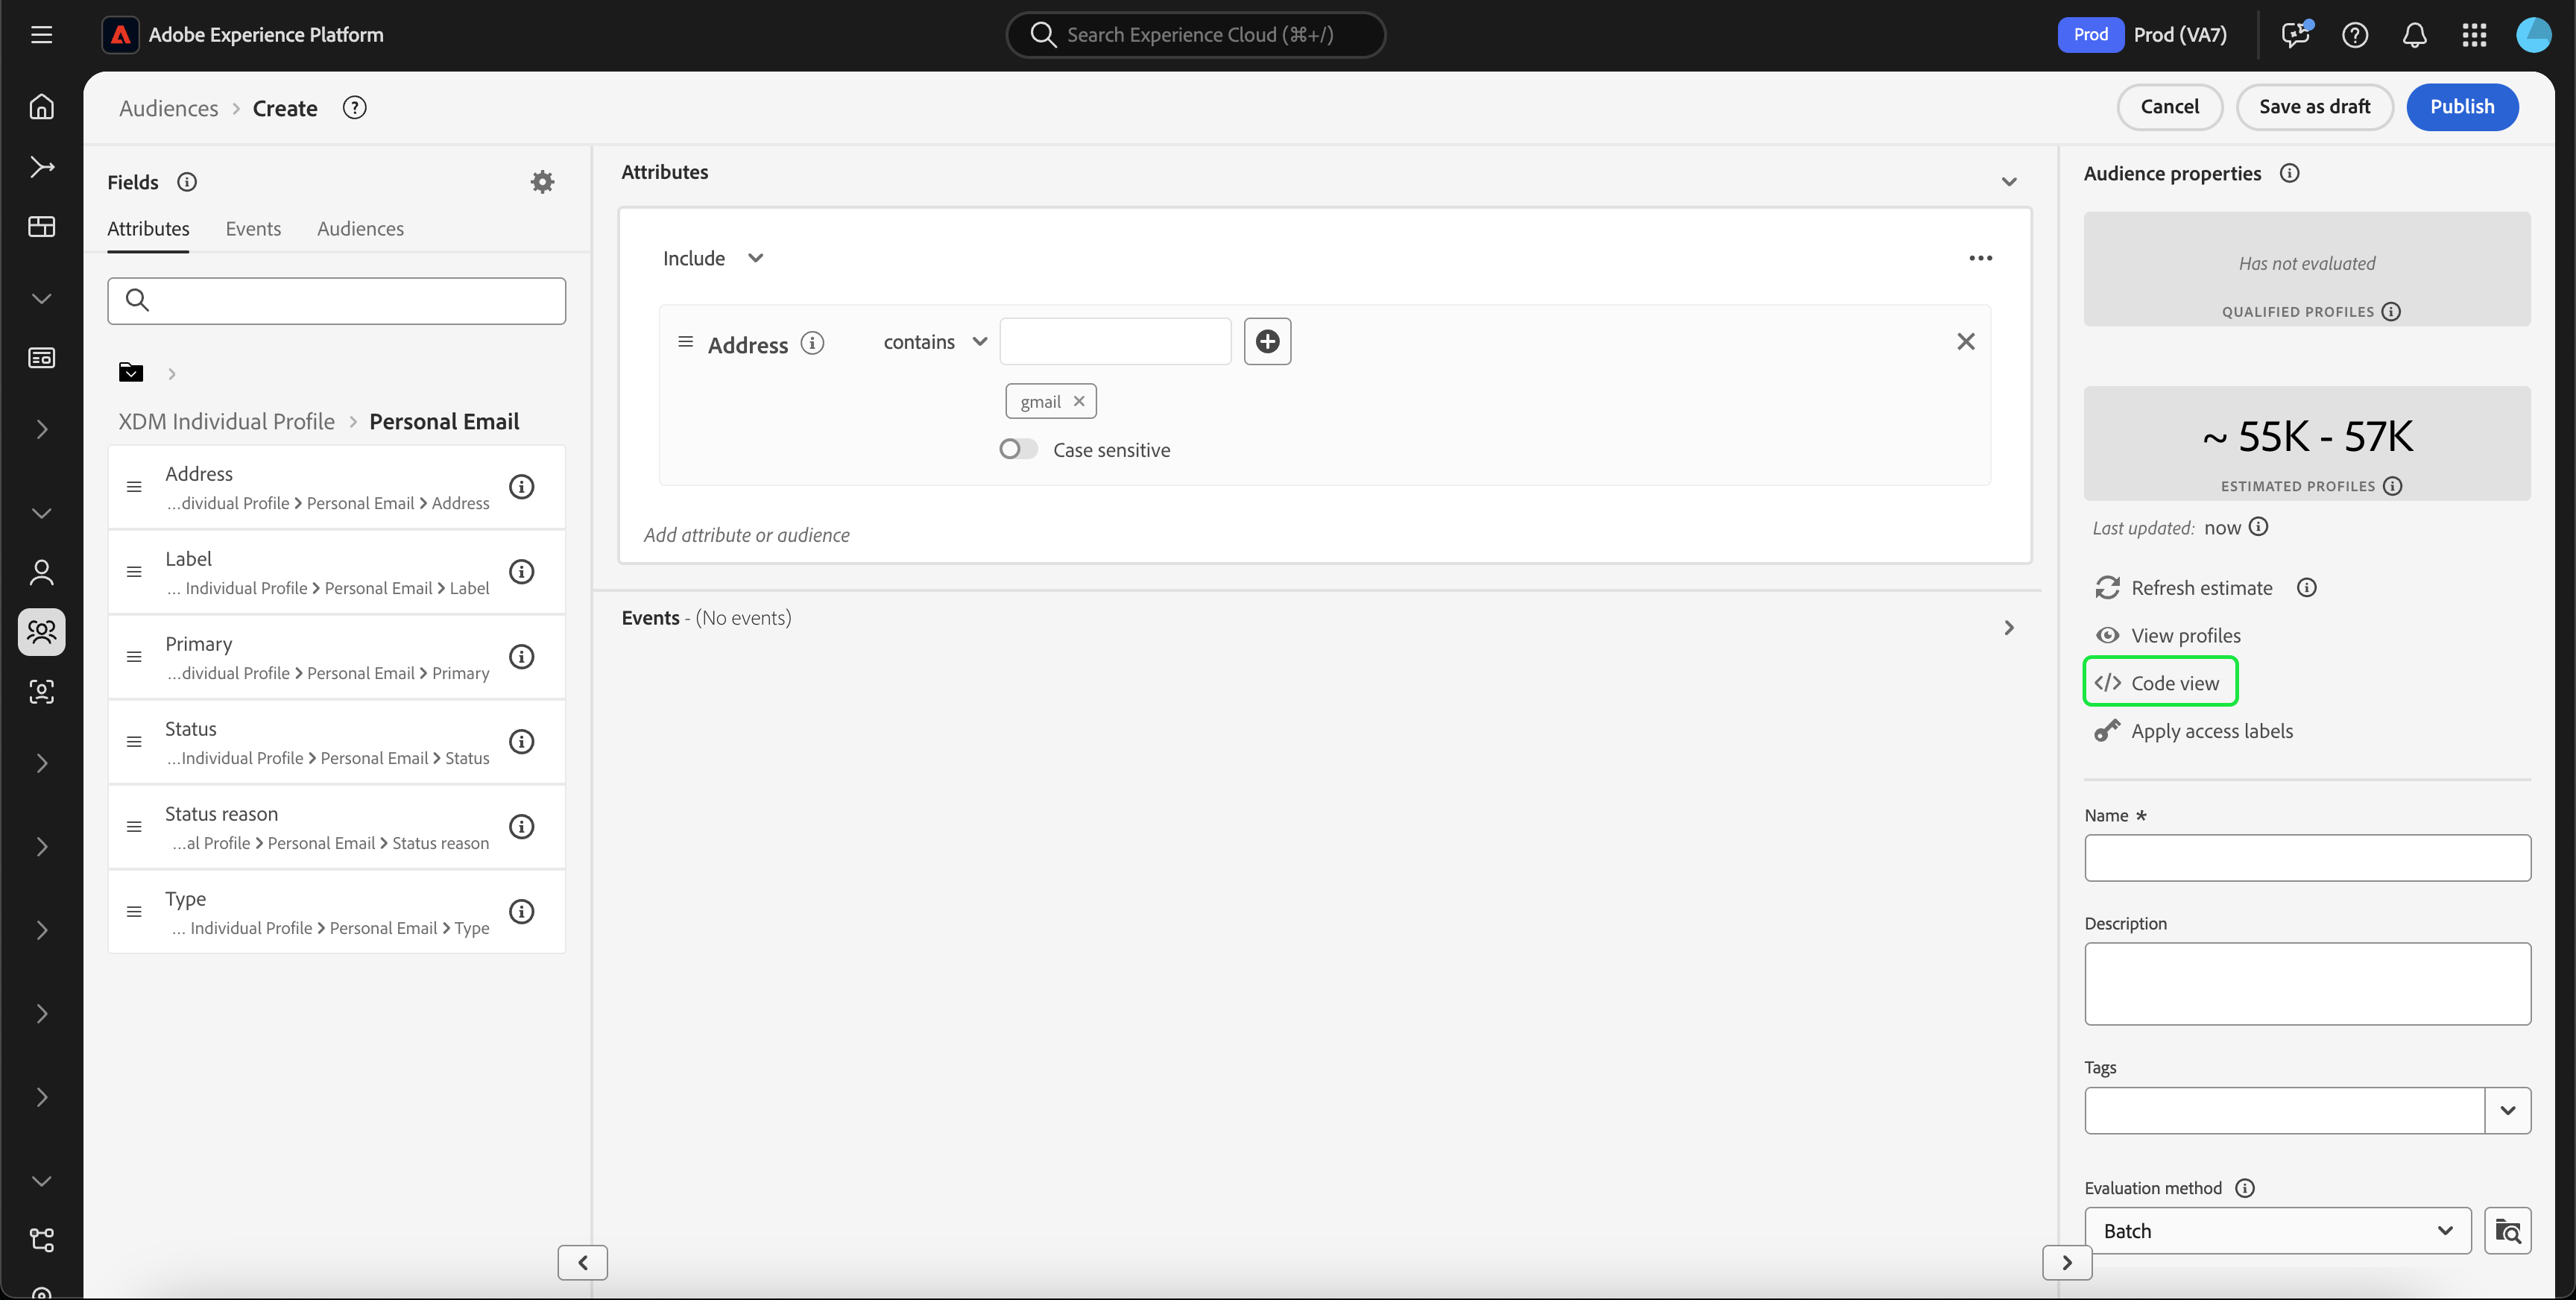This screenshot has width=2576, height=1300.
Task: Click the Publish button
Action: [x=2461, y=107]
